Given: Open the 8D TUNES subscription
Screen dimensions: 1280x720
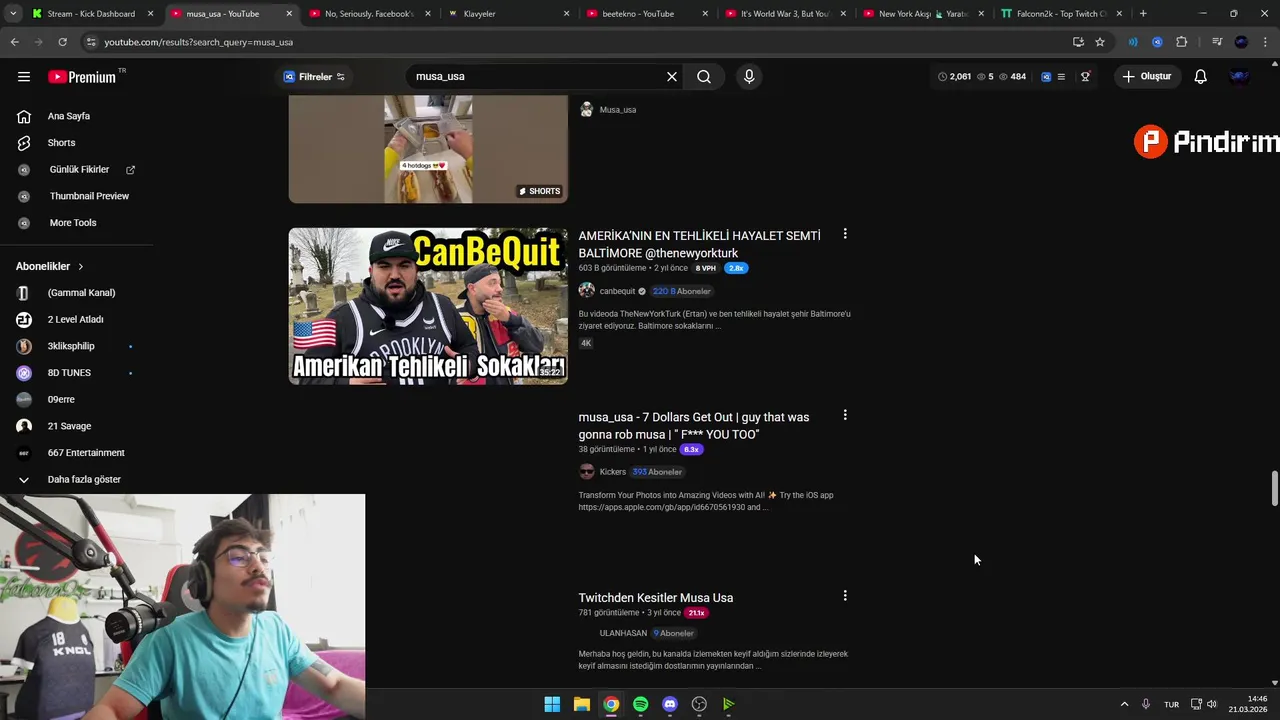Looking at the screenshot, I should tap(69, 372).
